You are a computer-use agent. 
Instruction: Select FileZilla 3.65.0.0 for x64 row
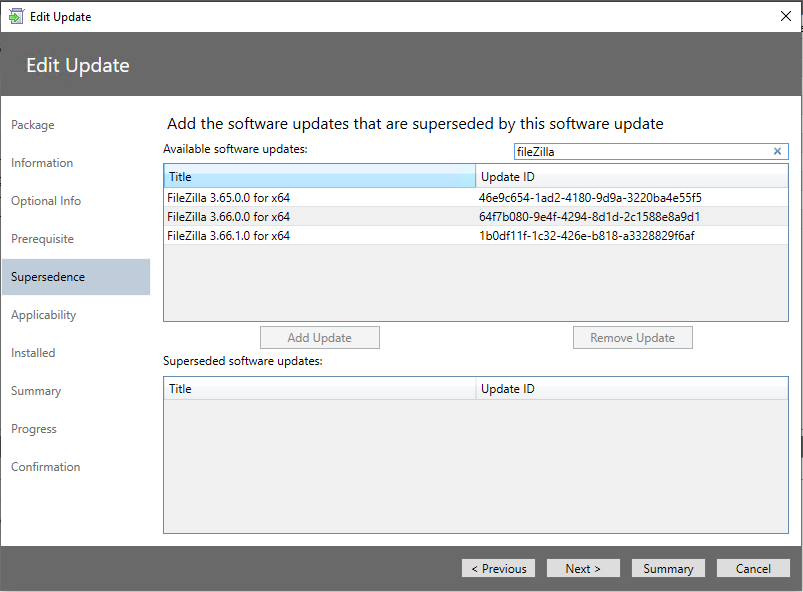point(476,198)
